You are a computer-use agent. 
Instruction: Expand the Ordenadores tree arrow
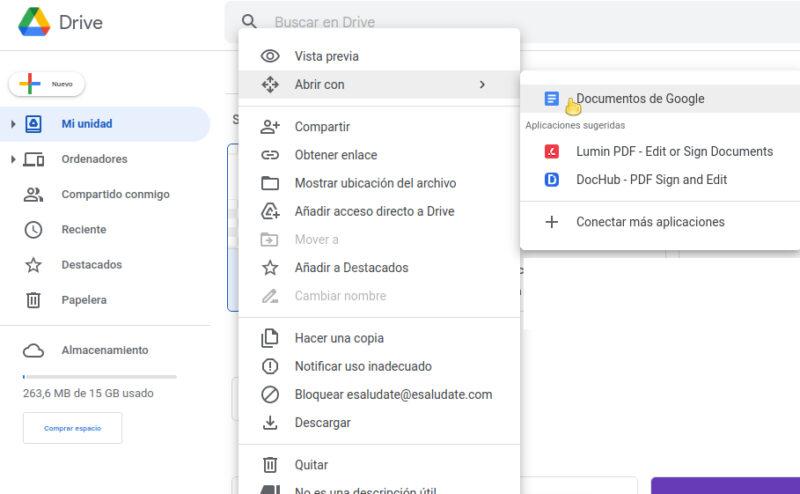13,159
